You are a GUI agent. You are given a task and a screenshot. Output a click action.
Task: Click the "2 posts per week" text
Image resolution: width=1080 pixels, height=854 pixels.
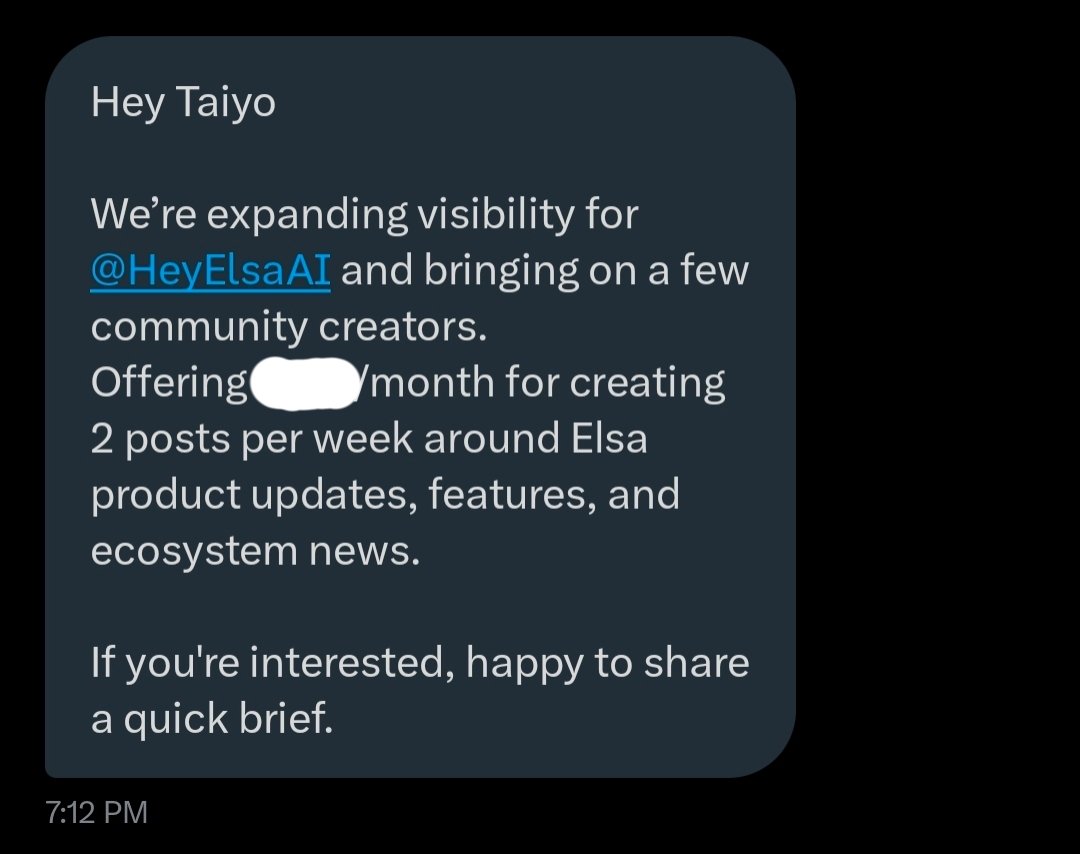tap(226, 439)
